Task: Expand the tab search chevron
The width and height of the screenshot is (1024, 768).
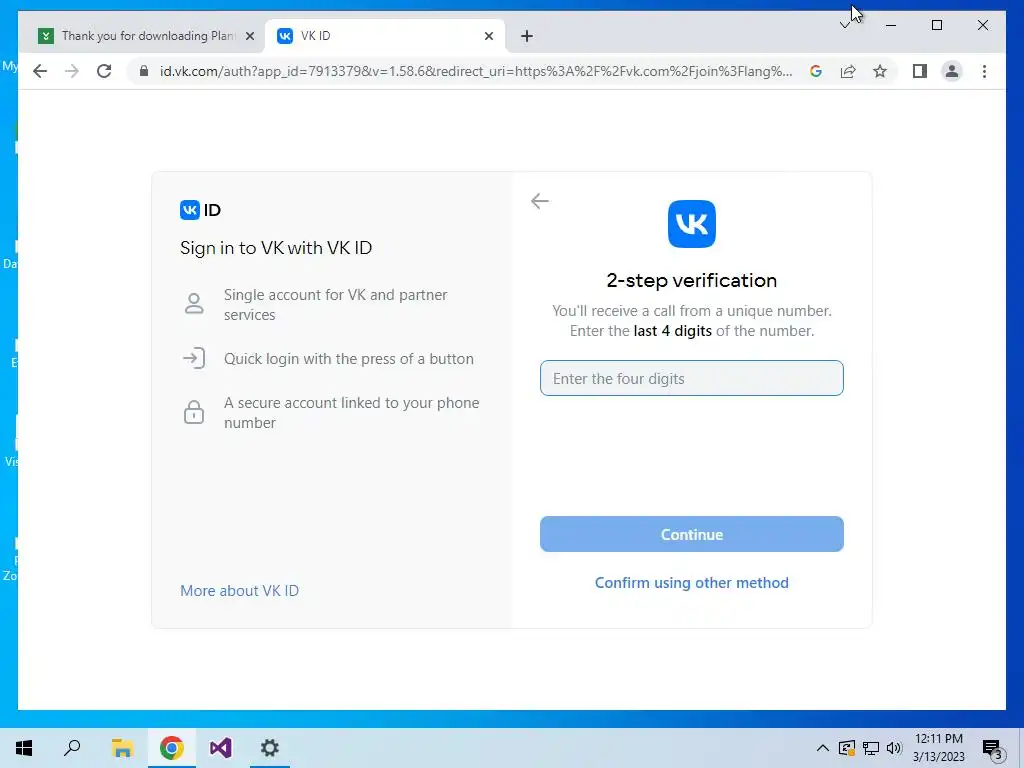Action: 844,25
